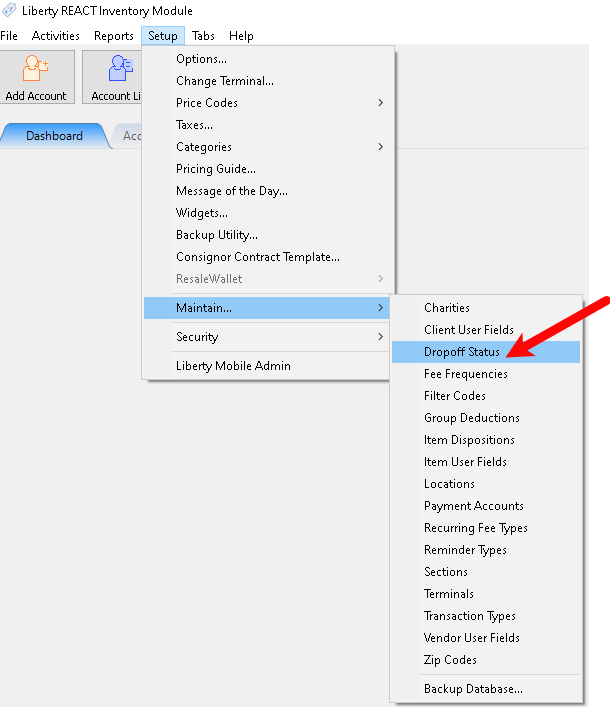Click the Liberty REACT app icon in title bar

tap(9, 10)
